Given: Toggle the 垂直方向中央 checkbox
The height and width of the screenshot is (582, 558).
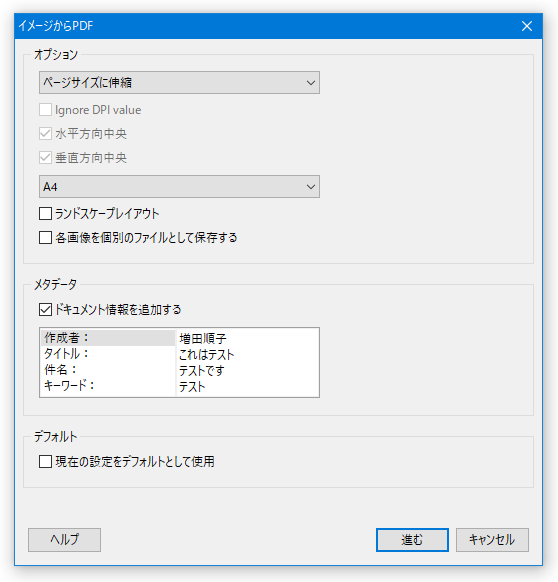Looking at the screenshot, I should (x=45, y=158).
